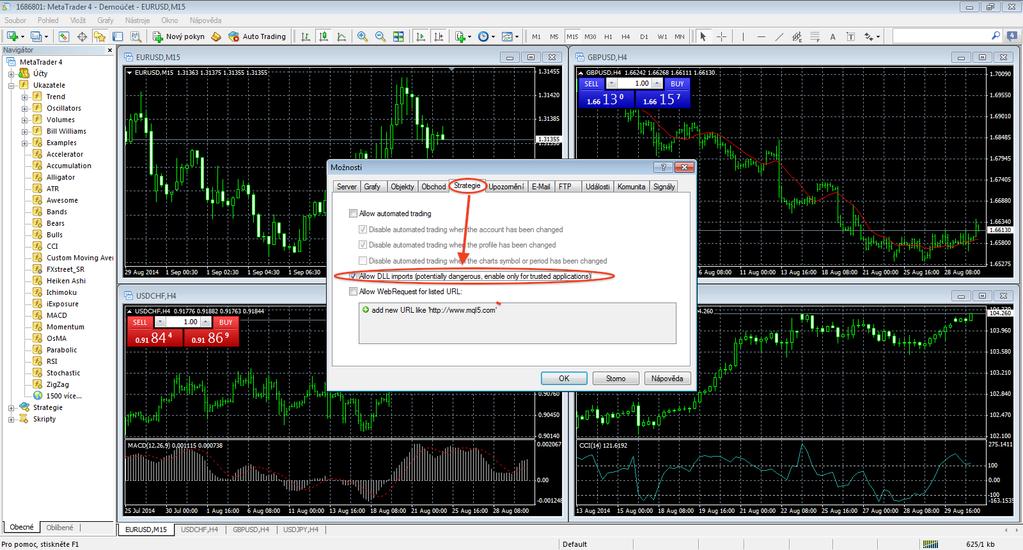Toggle Disable automated trading when charts symbol changed
The image size is (1023, 550).
click(x=363, y=260)
